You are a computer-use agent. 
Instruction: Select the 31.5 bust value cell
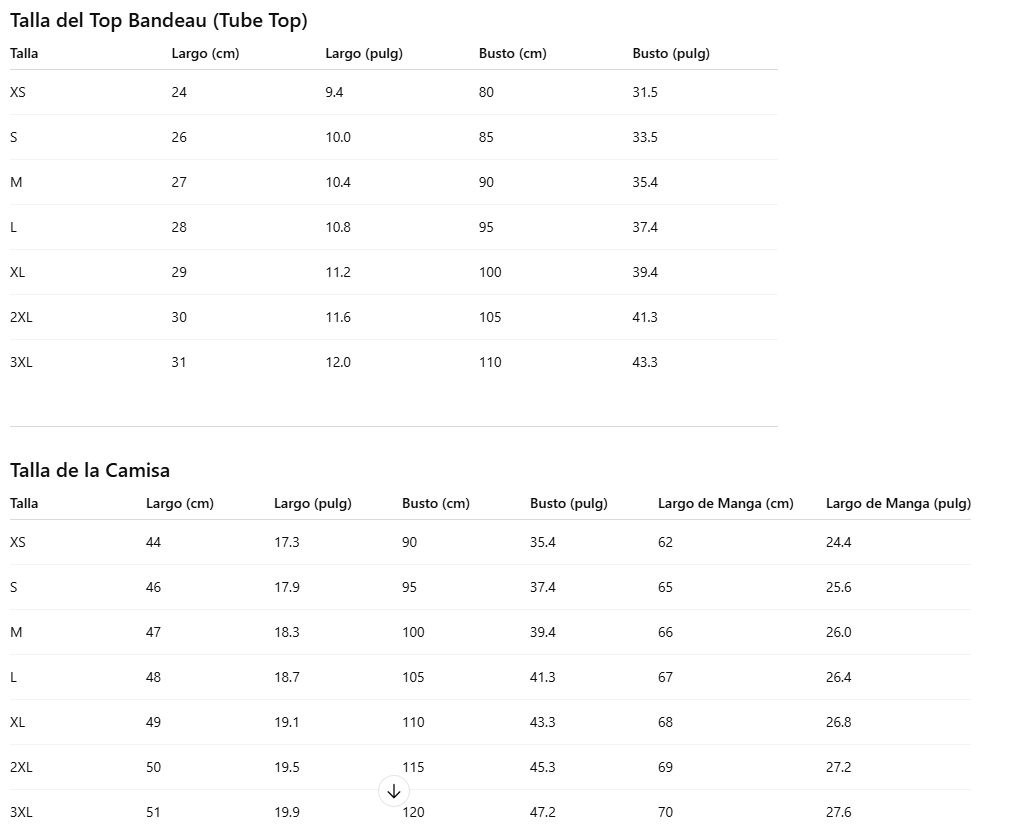coord(645,92)
